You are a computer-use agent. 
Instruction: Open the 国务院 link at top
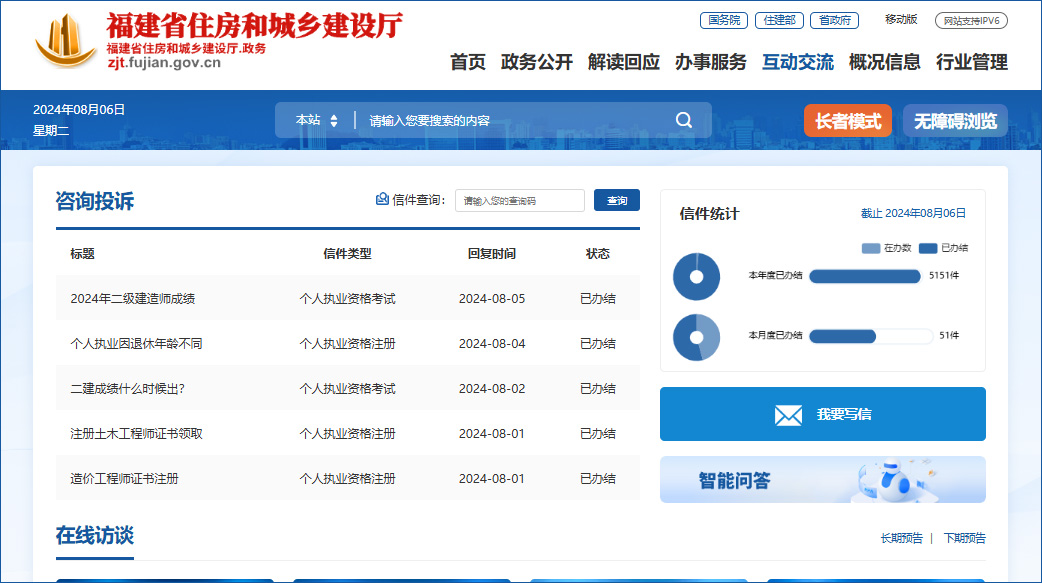click(x=723, y=20)
